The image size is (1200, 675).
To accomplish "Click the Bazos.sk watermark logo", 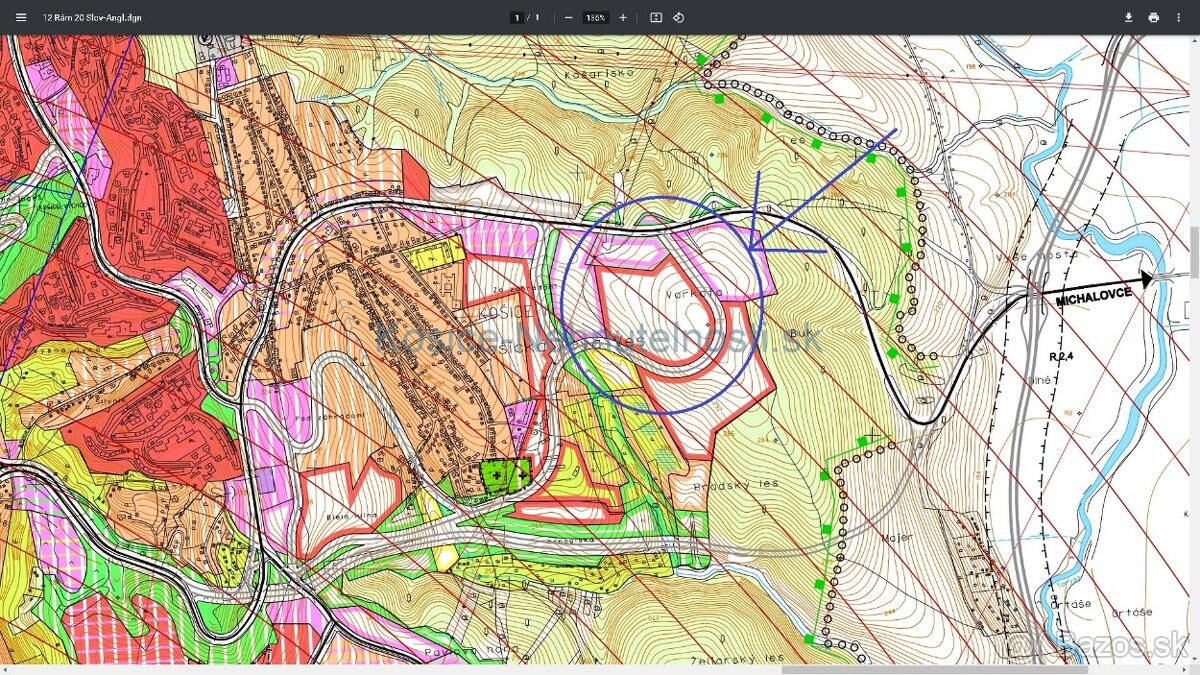I will point(1099,644).
